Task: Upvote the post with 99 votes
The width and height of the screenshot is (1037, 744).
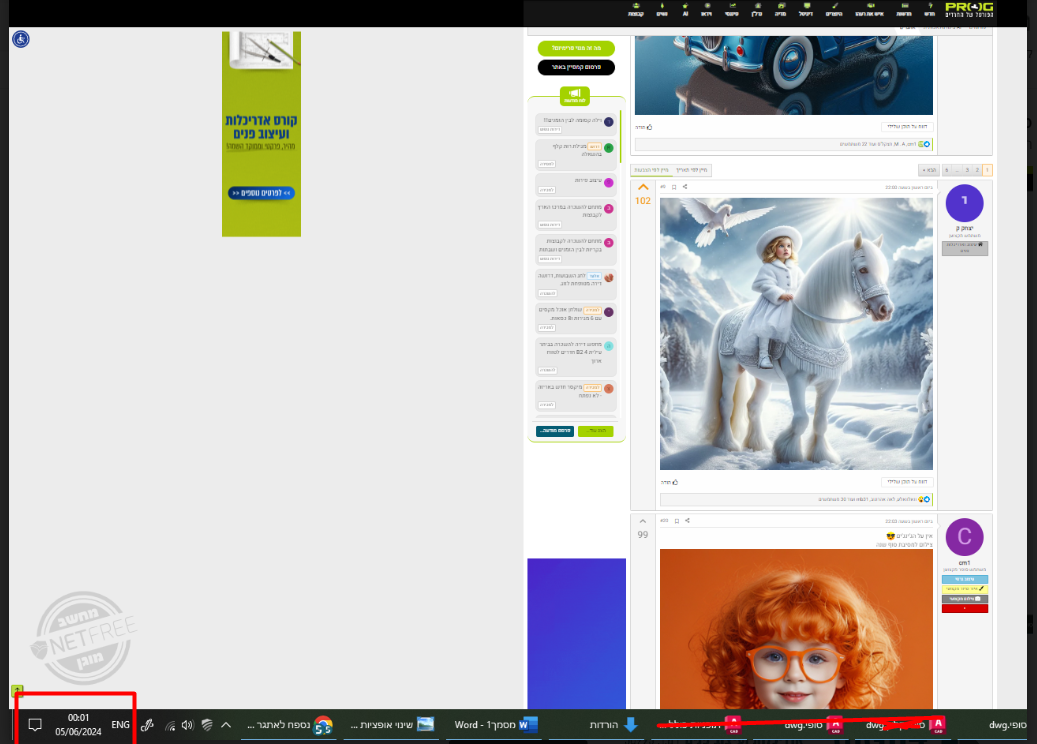Action: [643, 521]
